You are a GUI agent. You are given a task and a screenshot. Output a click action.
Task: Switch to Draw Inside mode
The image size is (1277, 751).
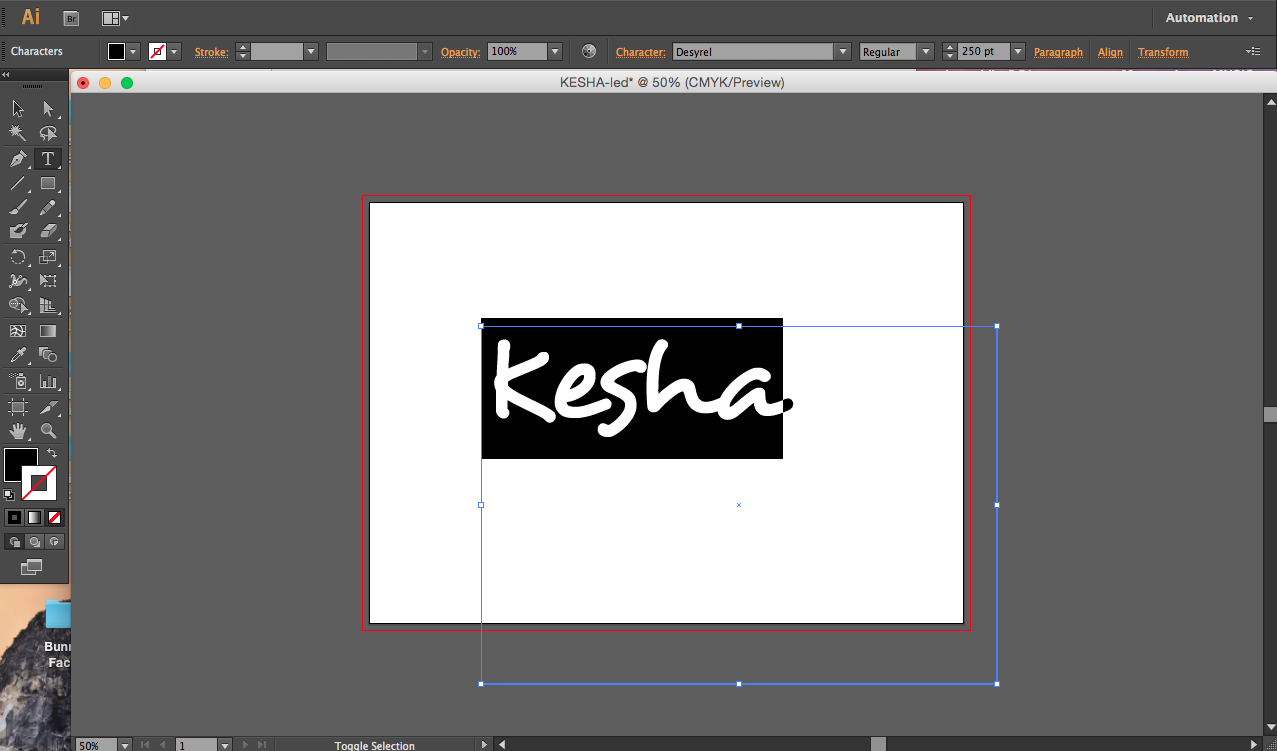tap(55, 541)
